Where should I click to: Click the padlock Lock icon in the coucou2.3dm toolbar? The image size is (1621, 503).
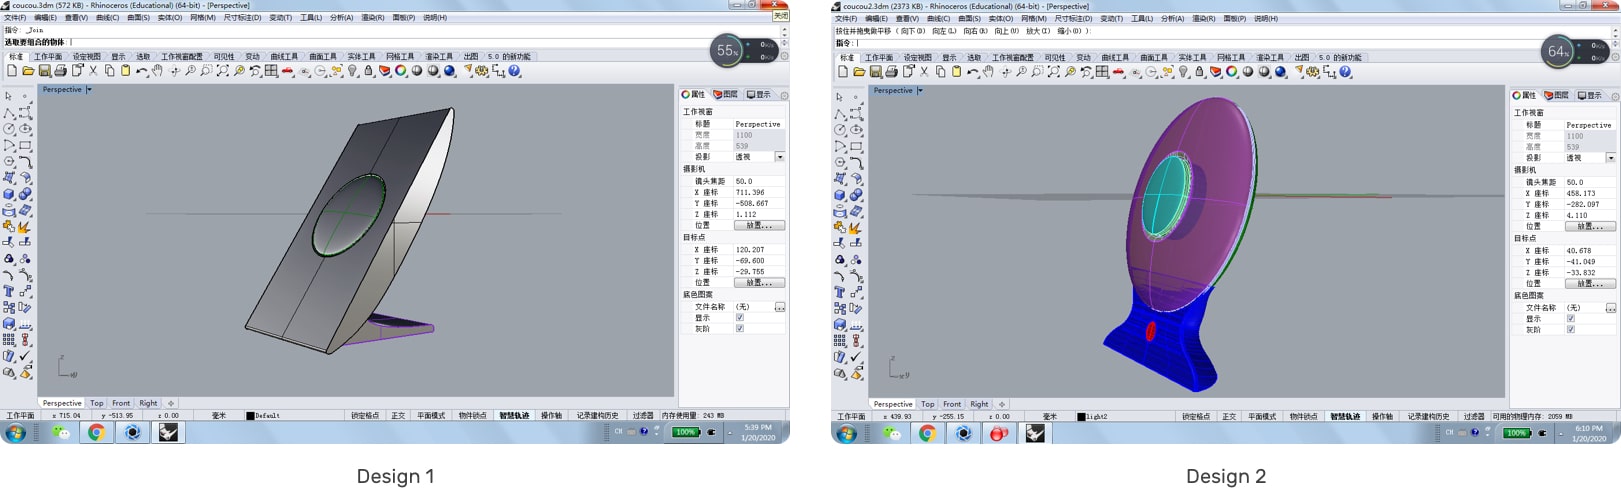click(1199, 72)
